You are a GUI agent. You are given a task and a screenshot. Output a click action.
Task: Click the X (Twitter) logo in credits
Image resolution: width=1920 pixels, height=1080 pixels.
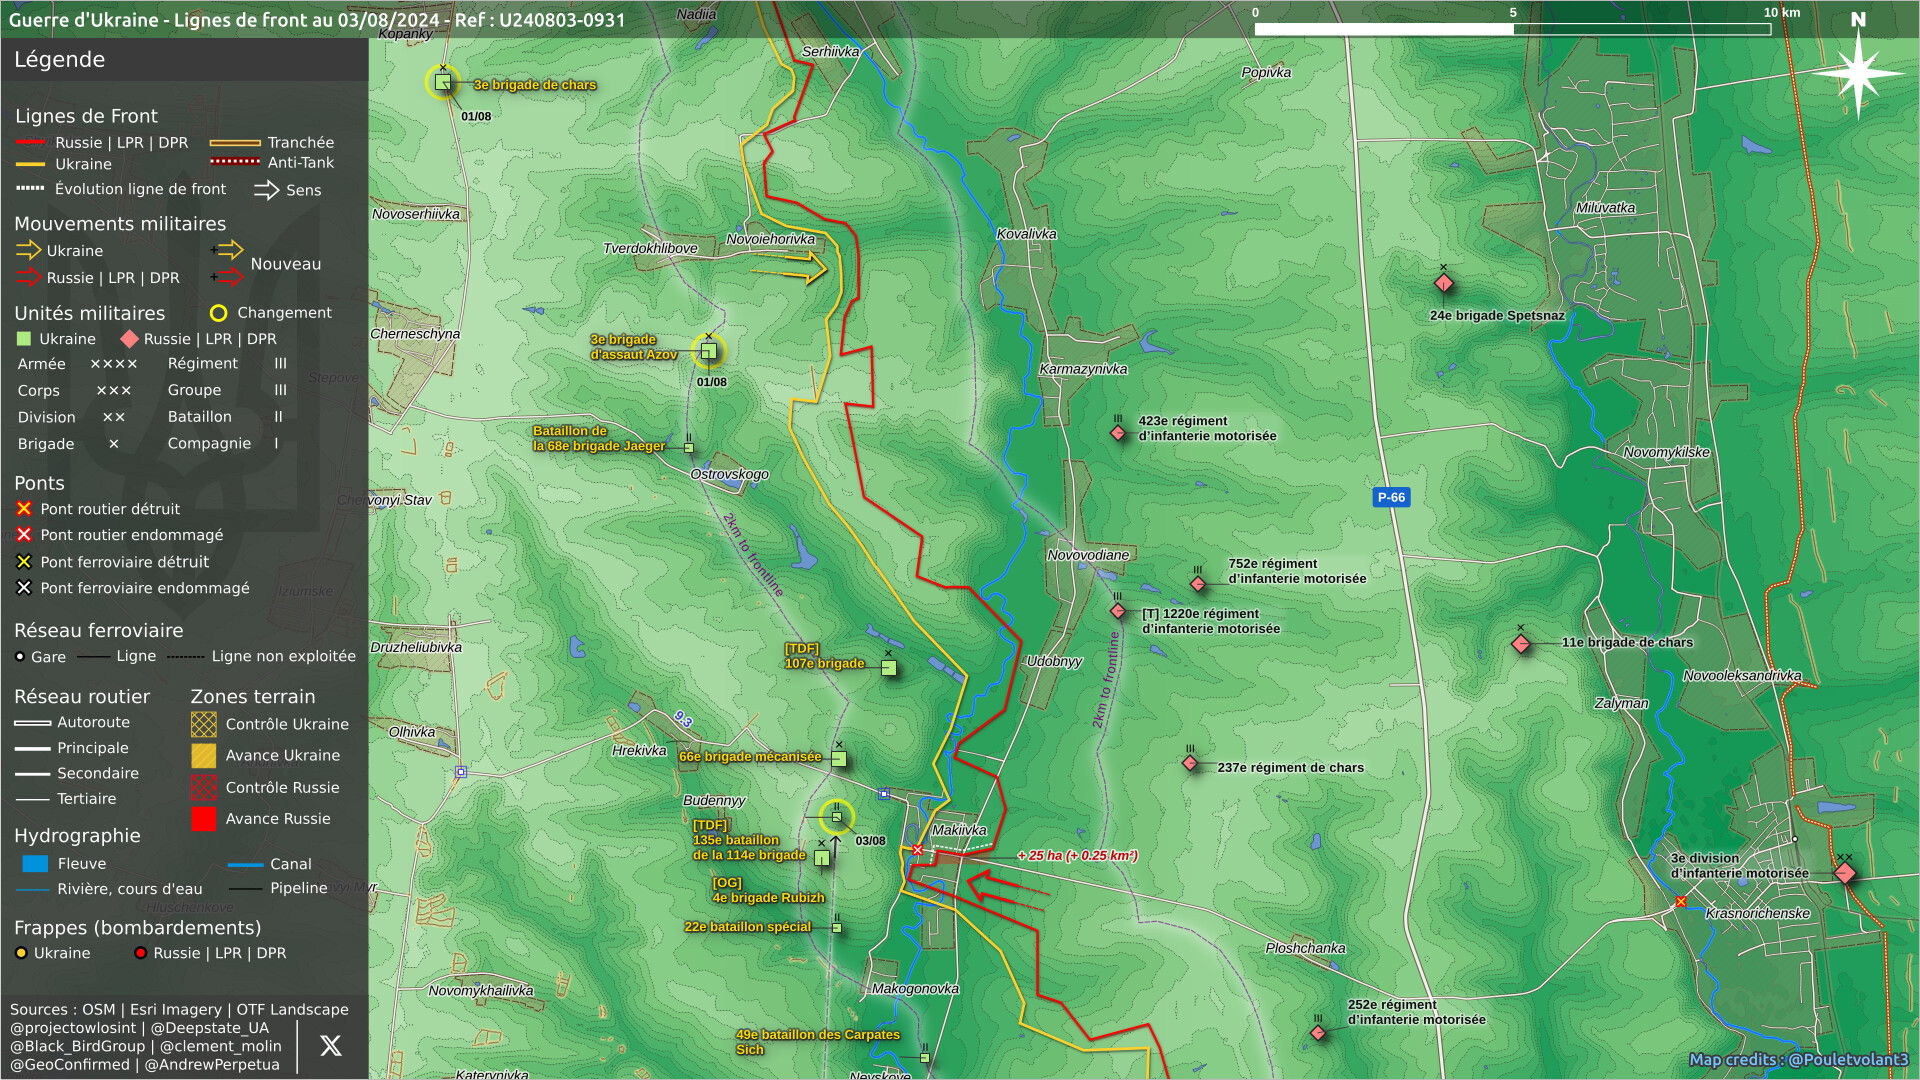[x=330, y=1046]
